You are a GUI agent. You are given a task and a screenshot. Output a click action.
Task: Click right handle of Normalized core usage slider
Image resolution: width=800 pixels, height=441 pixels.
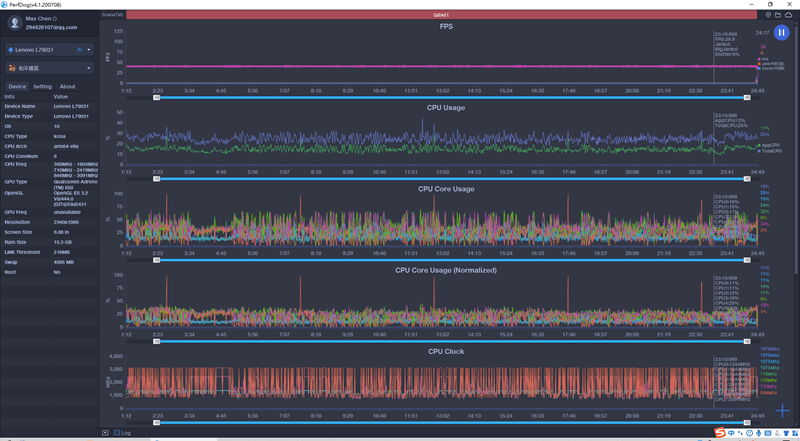[x=747, y=341]
